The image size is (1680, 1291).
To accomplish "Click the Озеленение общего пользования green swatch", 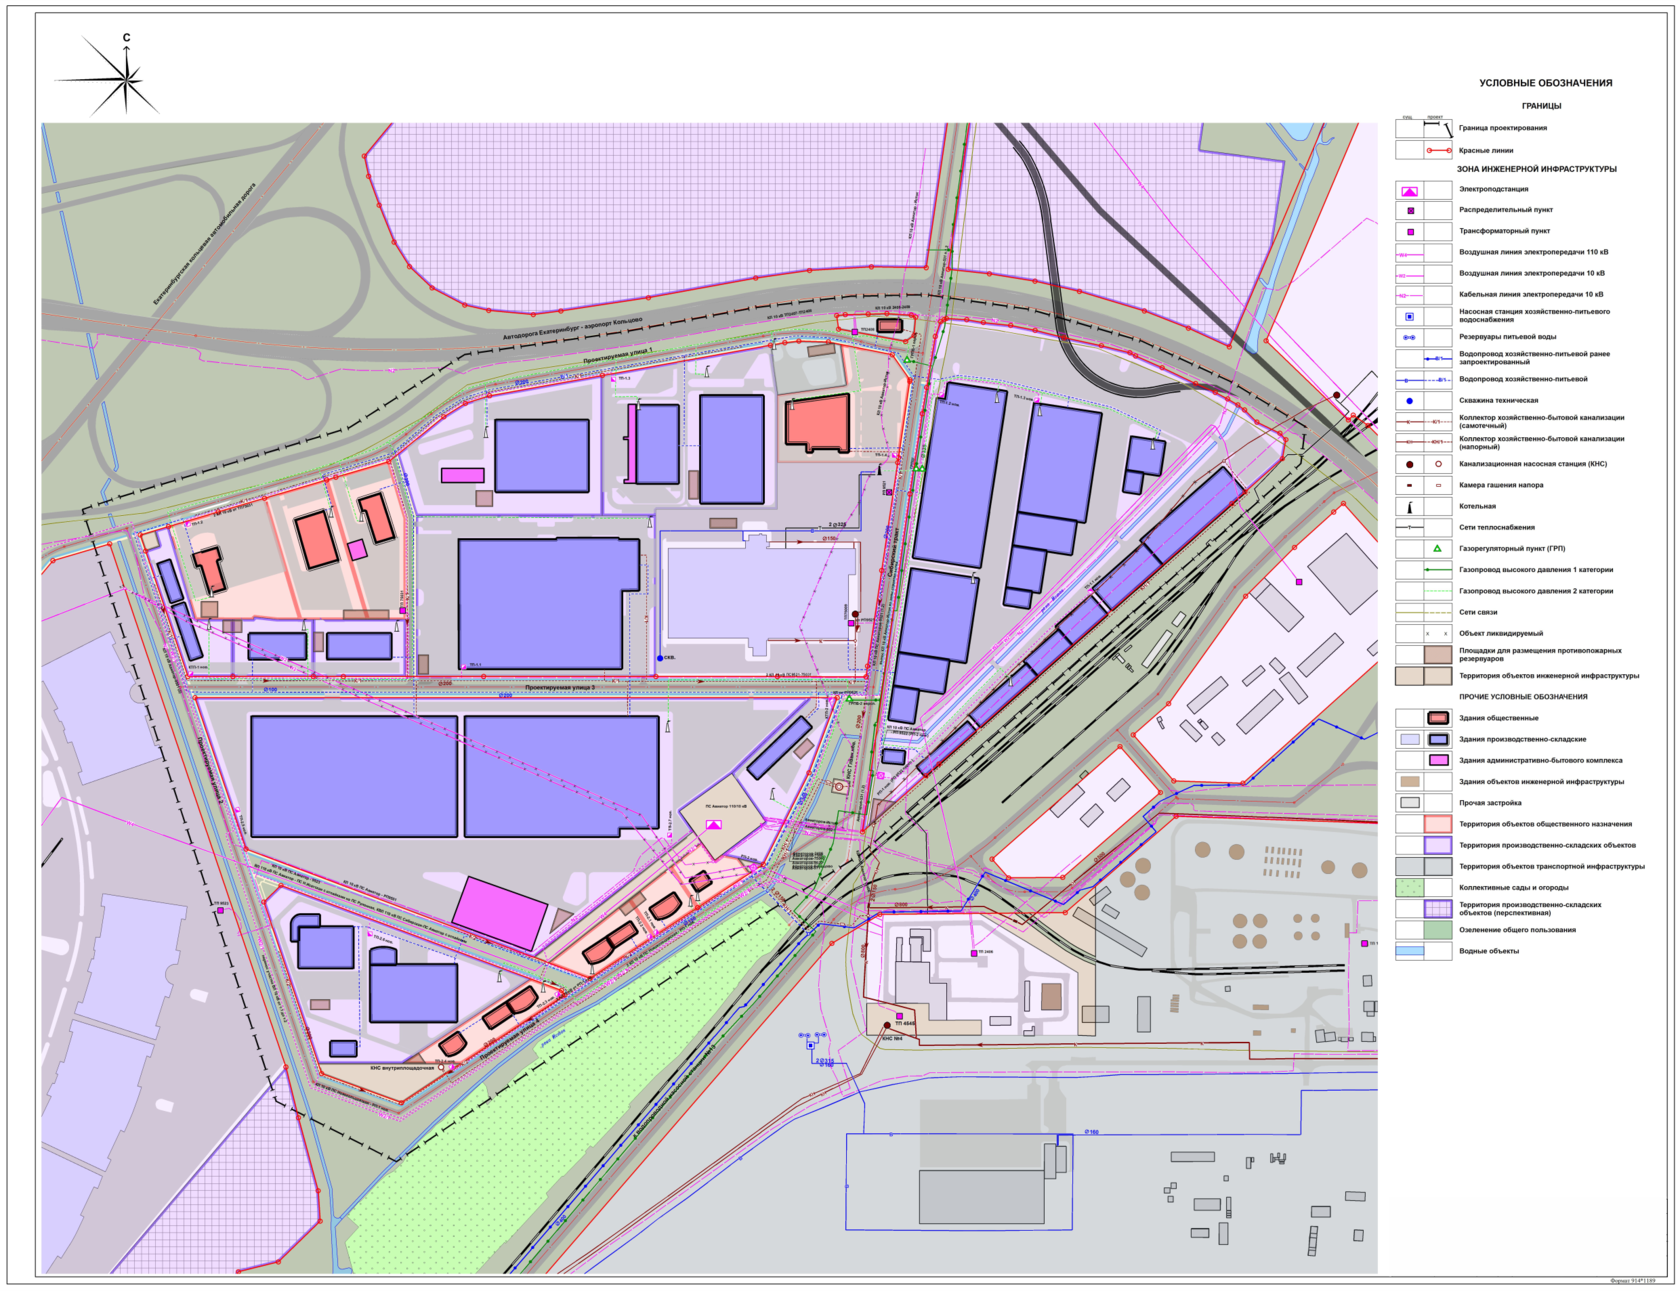I will click(x=1438, y=930).
